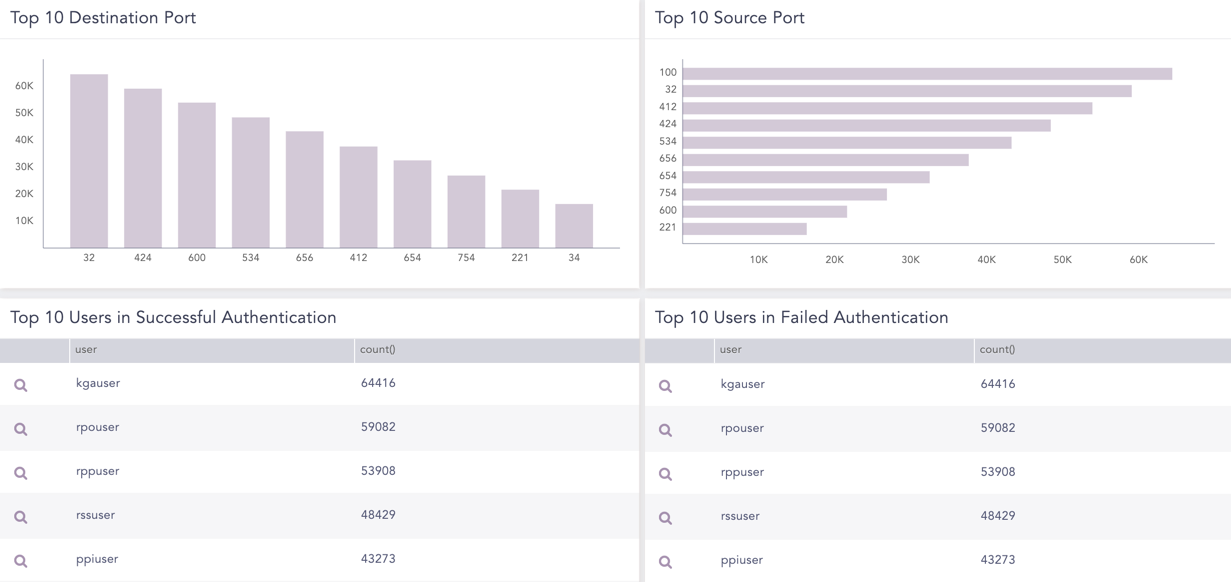Click search icon for kgauser in Successful Authentication
1231x582 pixels.
[x=21, y=385]
